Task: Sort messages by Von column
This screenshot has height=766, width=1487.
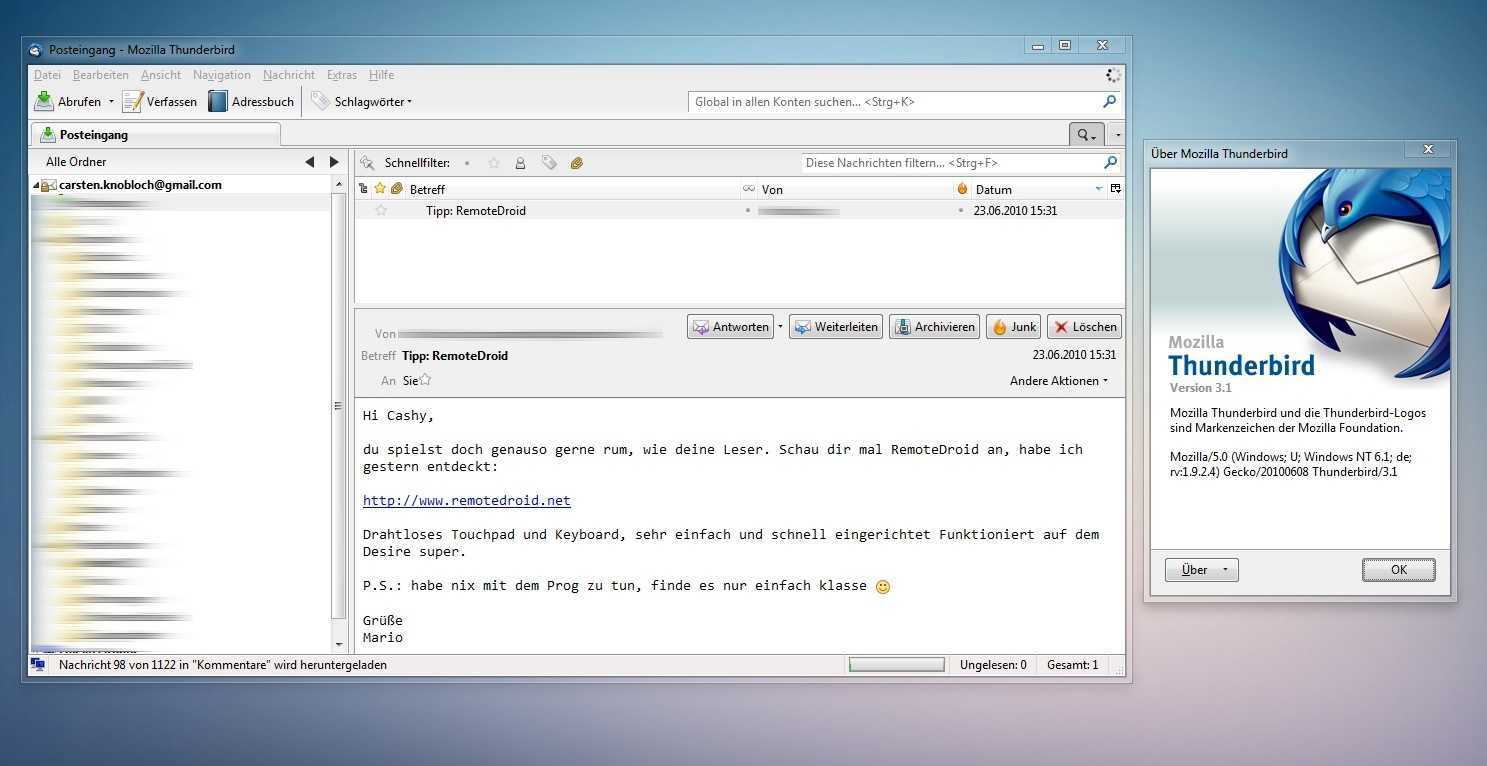Action: click(x=855, y=189)
